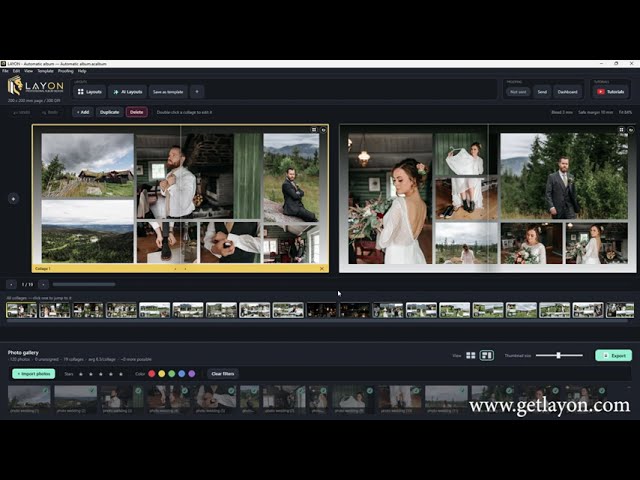640x480 pixels.
Task: Click the LAYON lion logo
Action: [15, 86]
